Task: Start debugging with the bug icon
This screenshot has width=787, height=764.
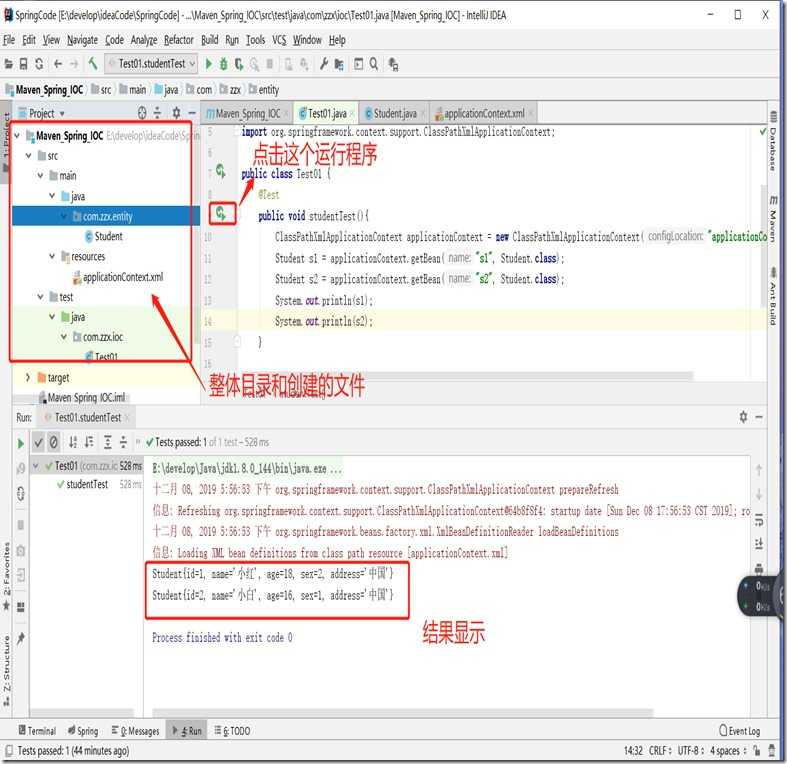Action: [x=224, y=64]
